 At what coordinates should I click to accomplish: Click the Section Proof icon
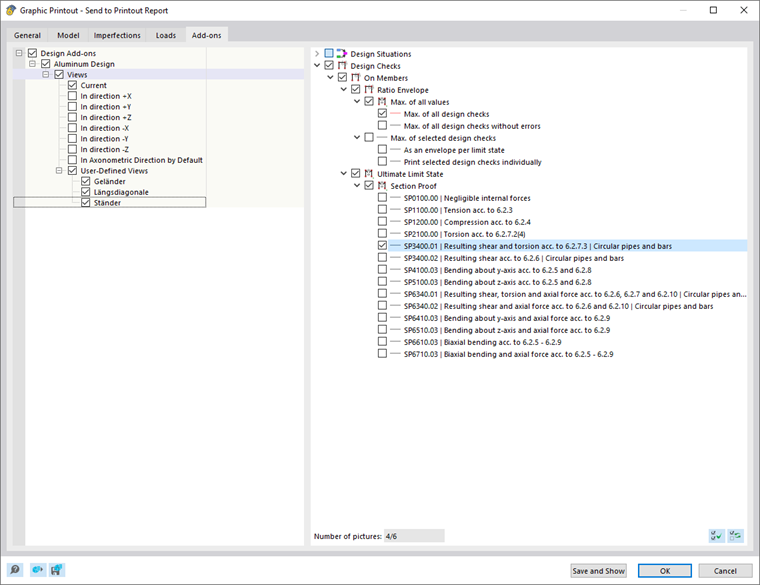click(382, 186)
